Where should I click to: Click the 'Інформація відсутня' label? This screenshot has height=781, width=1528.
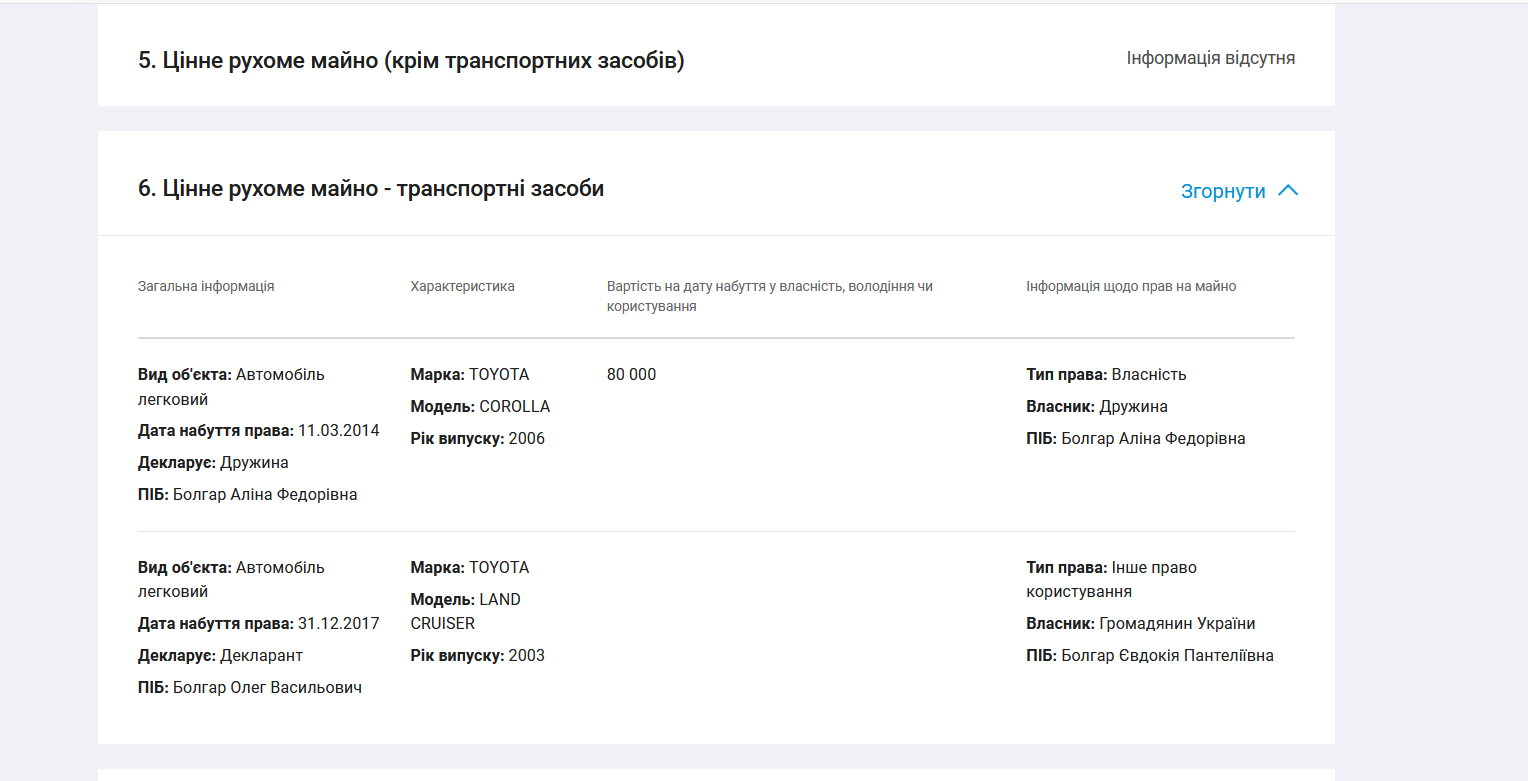(1210, 58)
